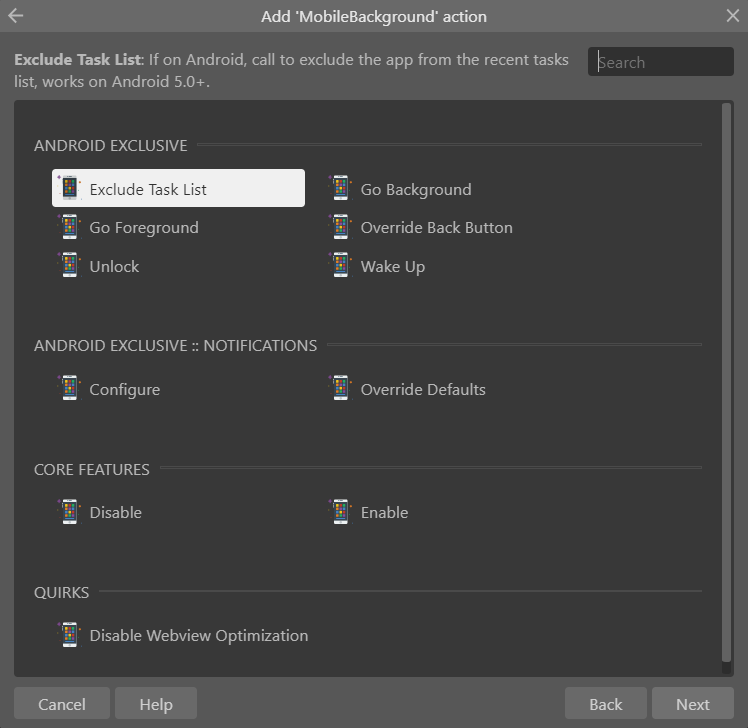The image size is (748, 728).
Task: Pick the Go Foreground phone icon
Action: click(x=70, y=226)
